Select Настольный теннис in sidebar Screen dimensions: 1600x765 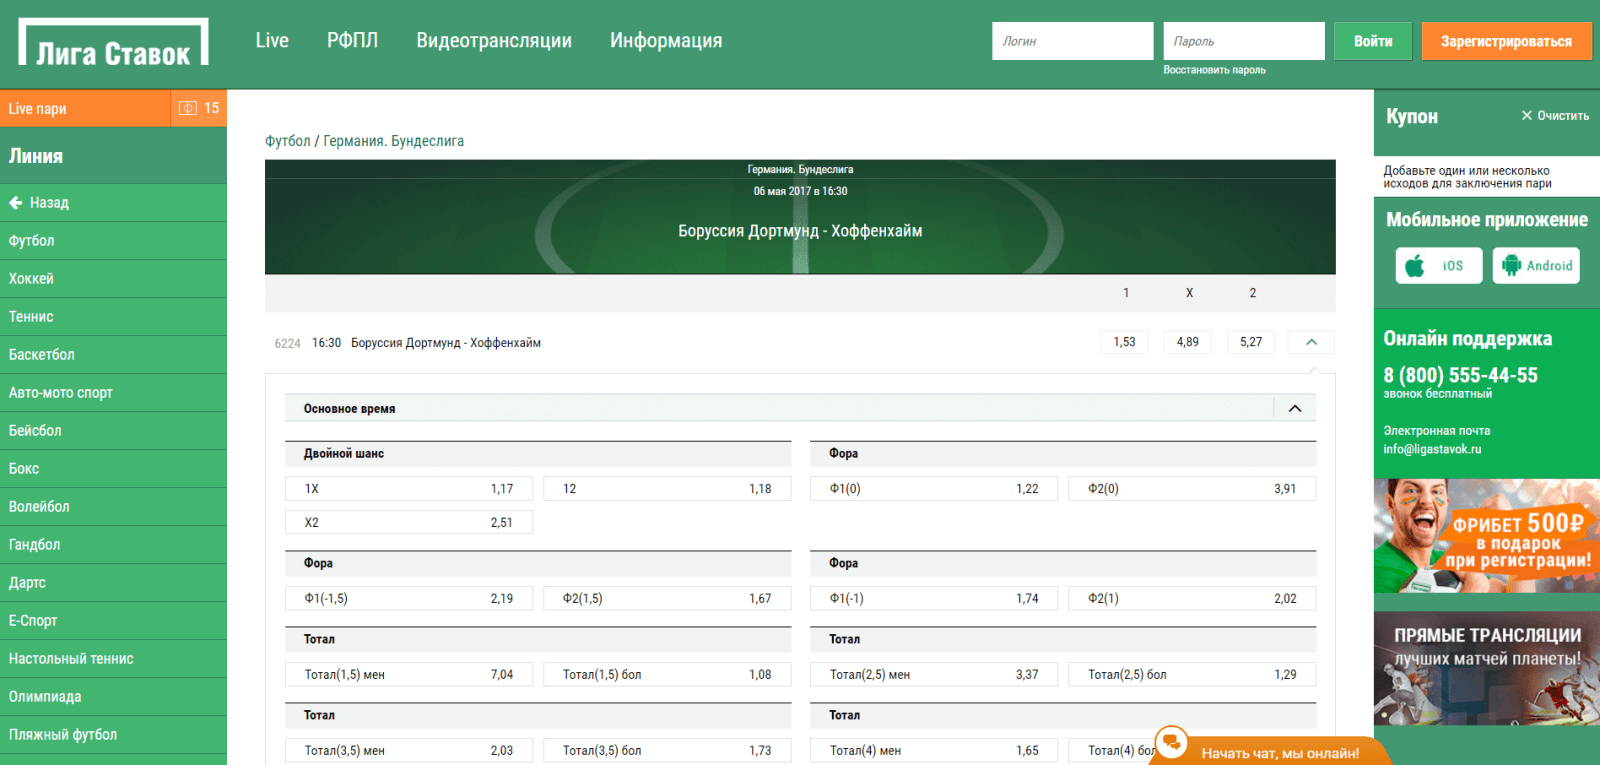click(113, 659)
